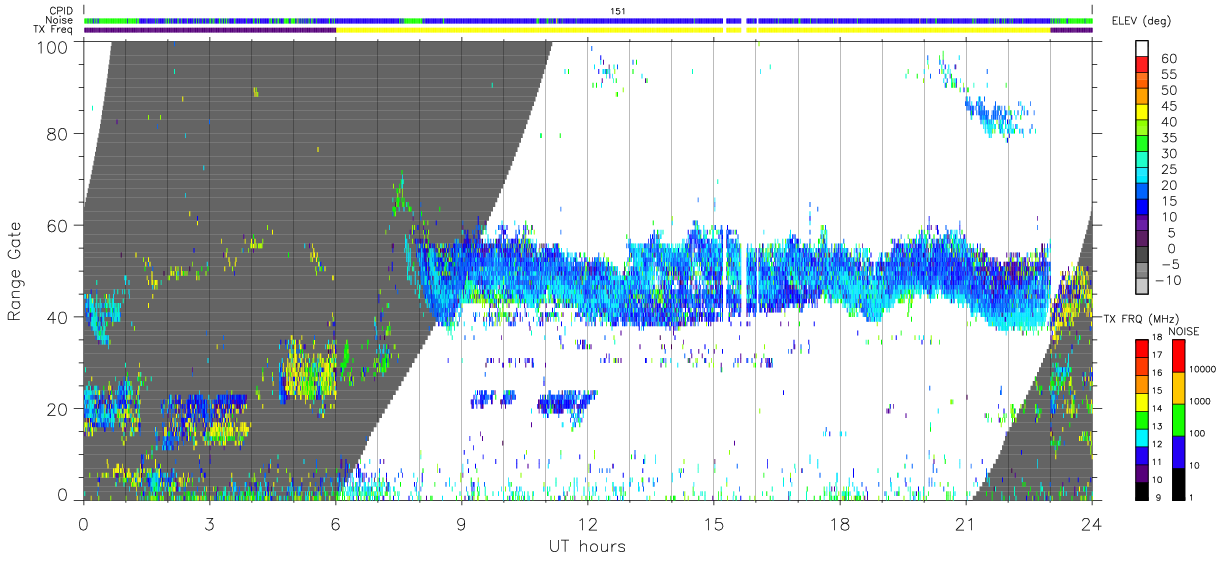The width and height of the screenshot is (1228, 567).
Task: Click the red swatch in ELEV color bar
Action: (1143, 66)
